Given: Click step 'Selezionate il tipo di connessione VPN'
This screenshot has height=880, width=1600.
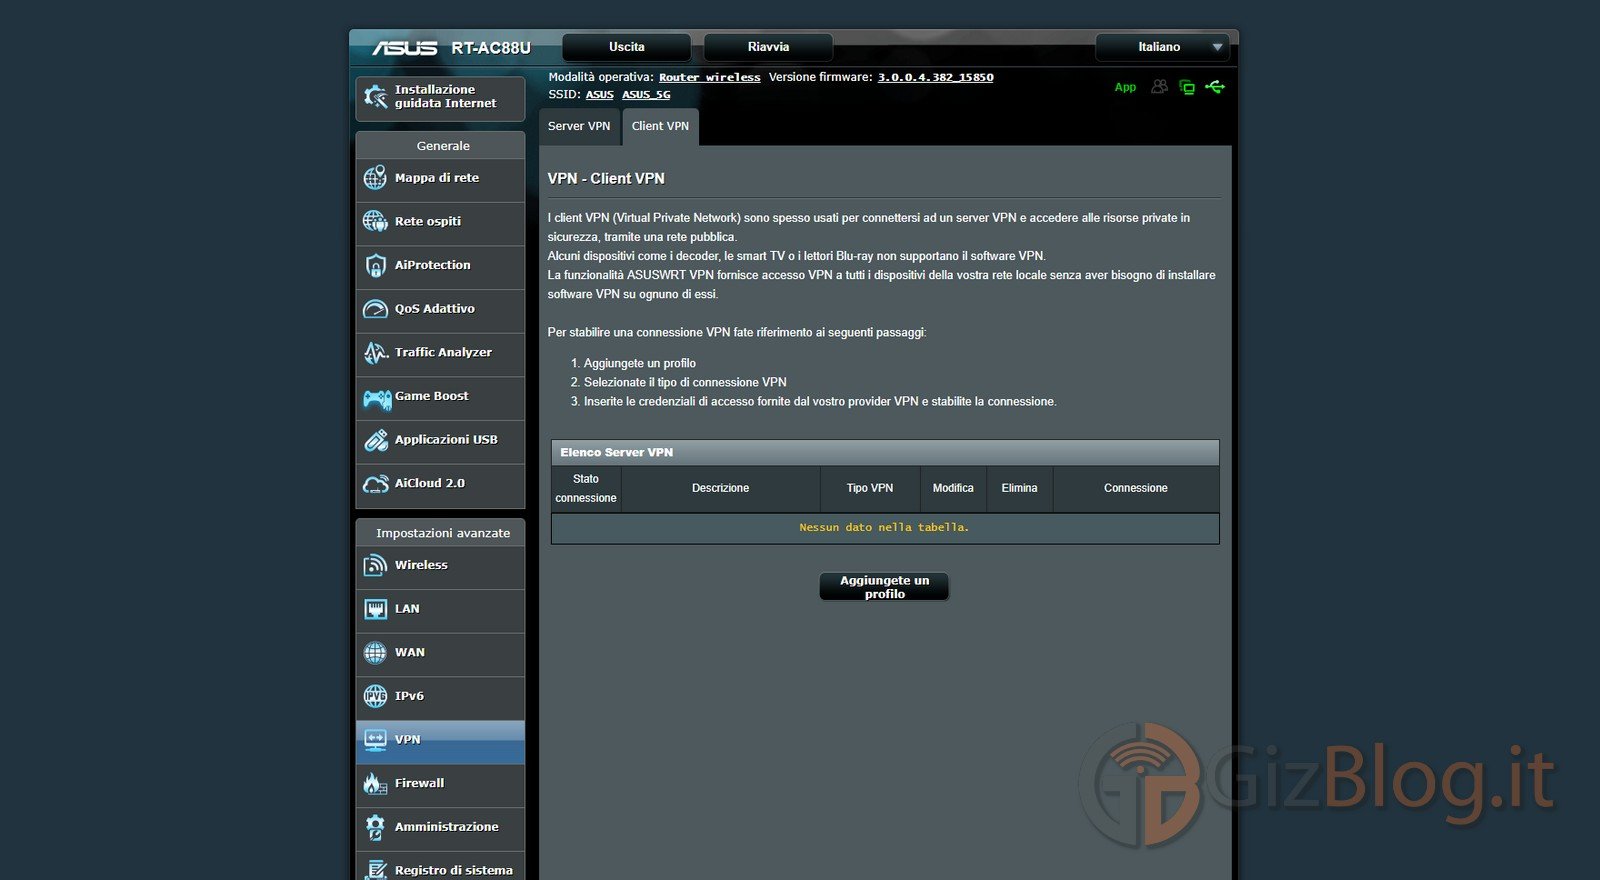Looking at the screenshot, I should [685, 383].
